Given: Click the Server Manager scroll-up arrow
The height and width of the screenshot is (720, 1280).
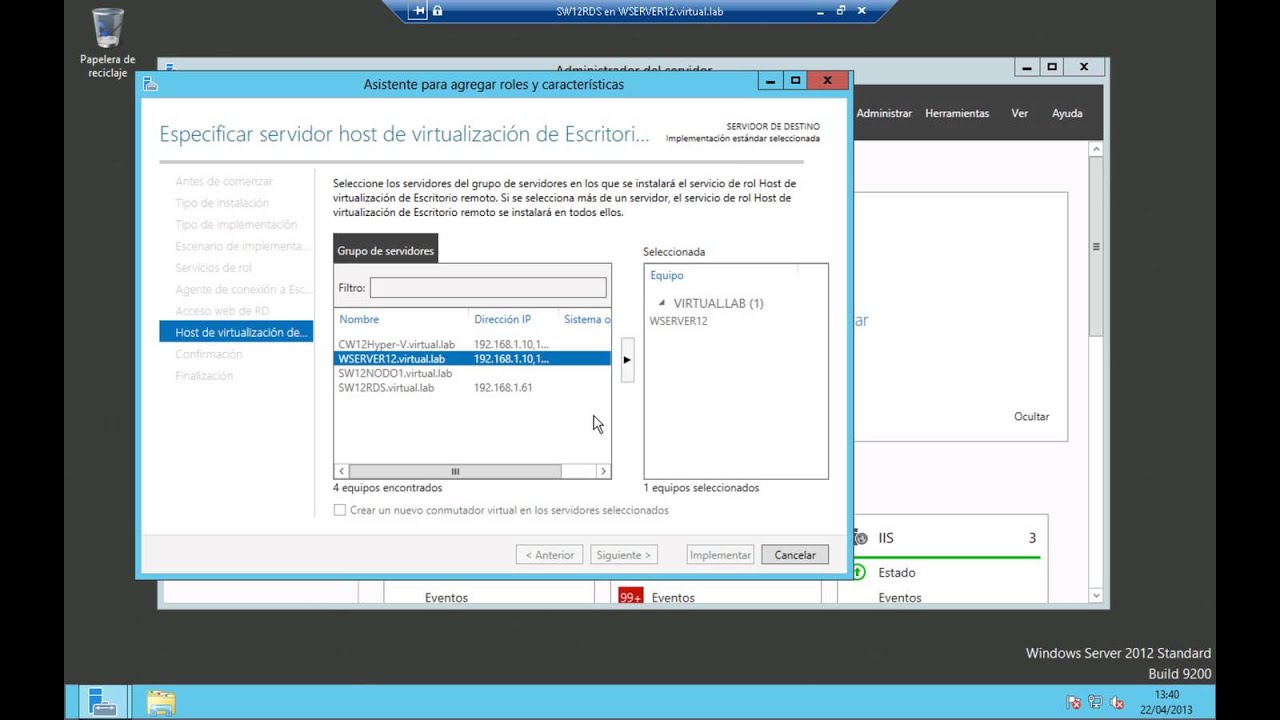Looking at the screenshot, I should coord(1096,149).
